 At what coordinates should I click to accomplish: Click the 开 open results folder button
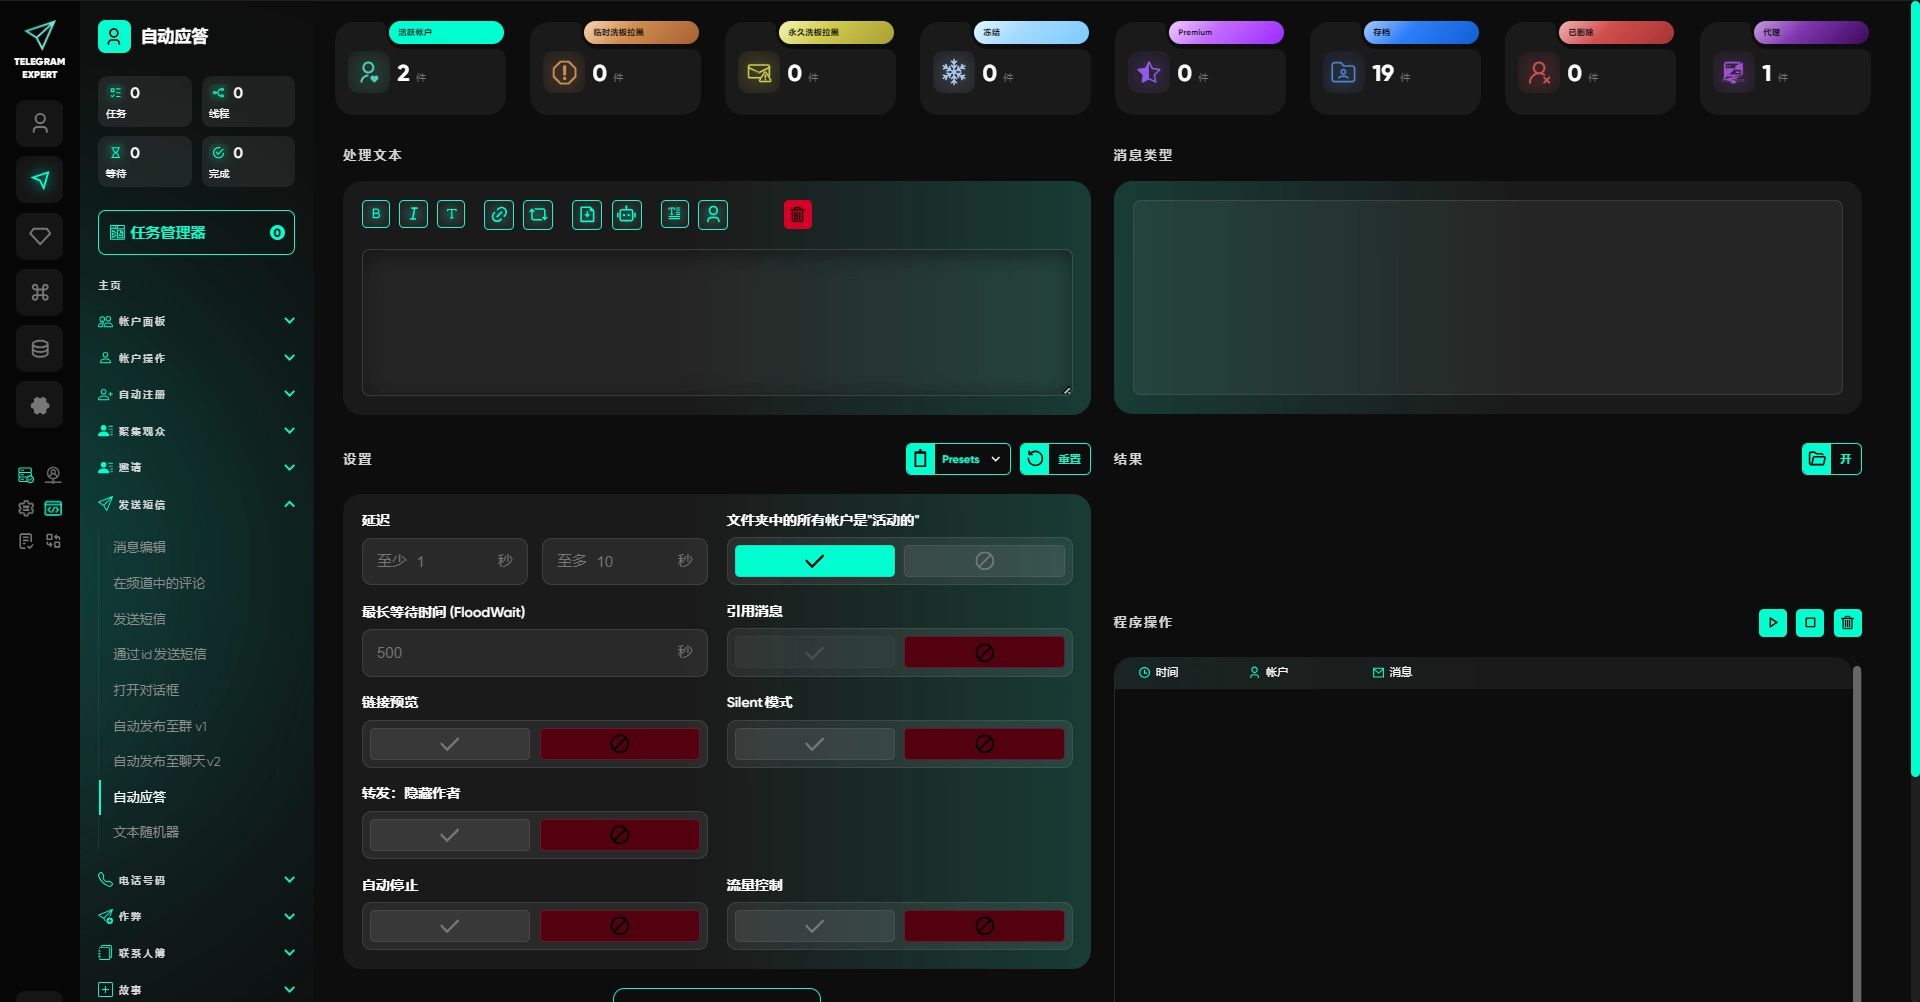coord(1831,459)
